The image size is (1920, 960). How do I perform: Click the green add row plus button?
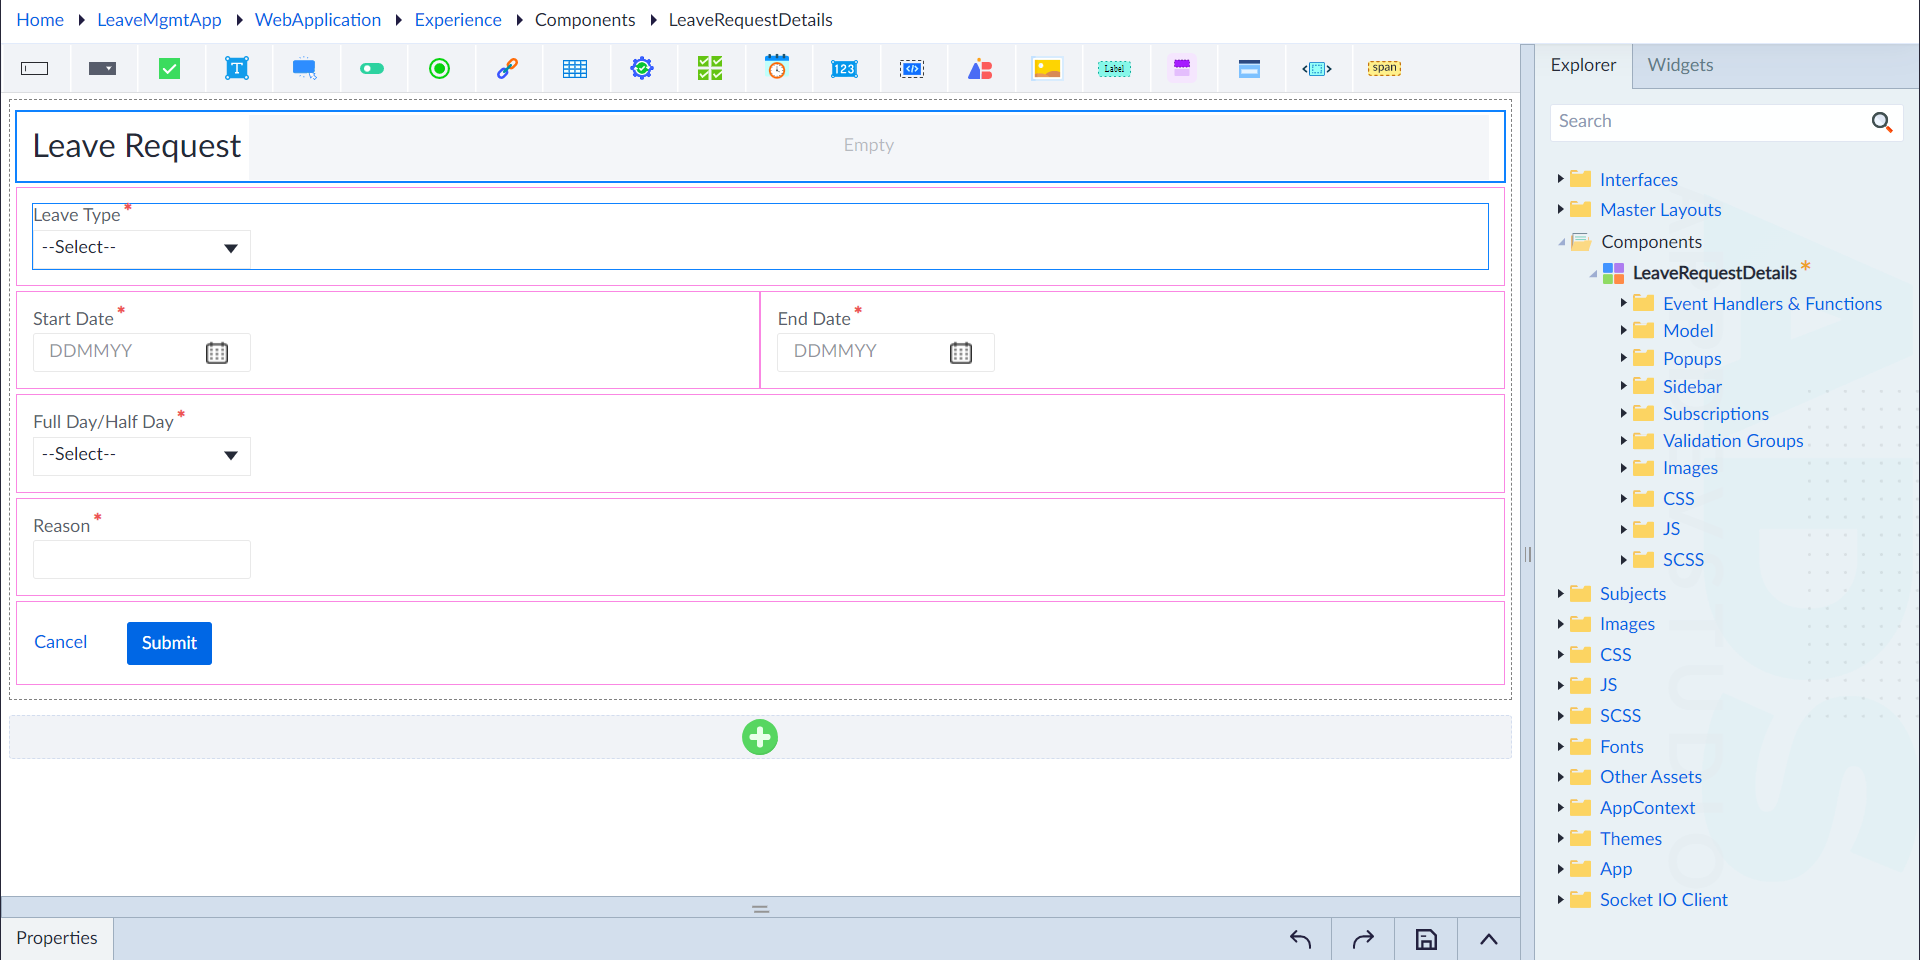[x=760, y=738]
